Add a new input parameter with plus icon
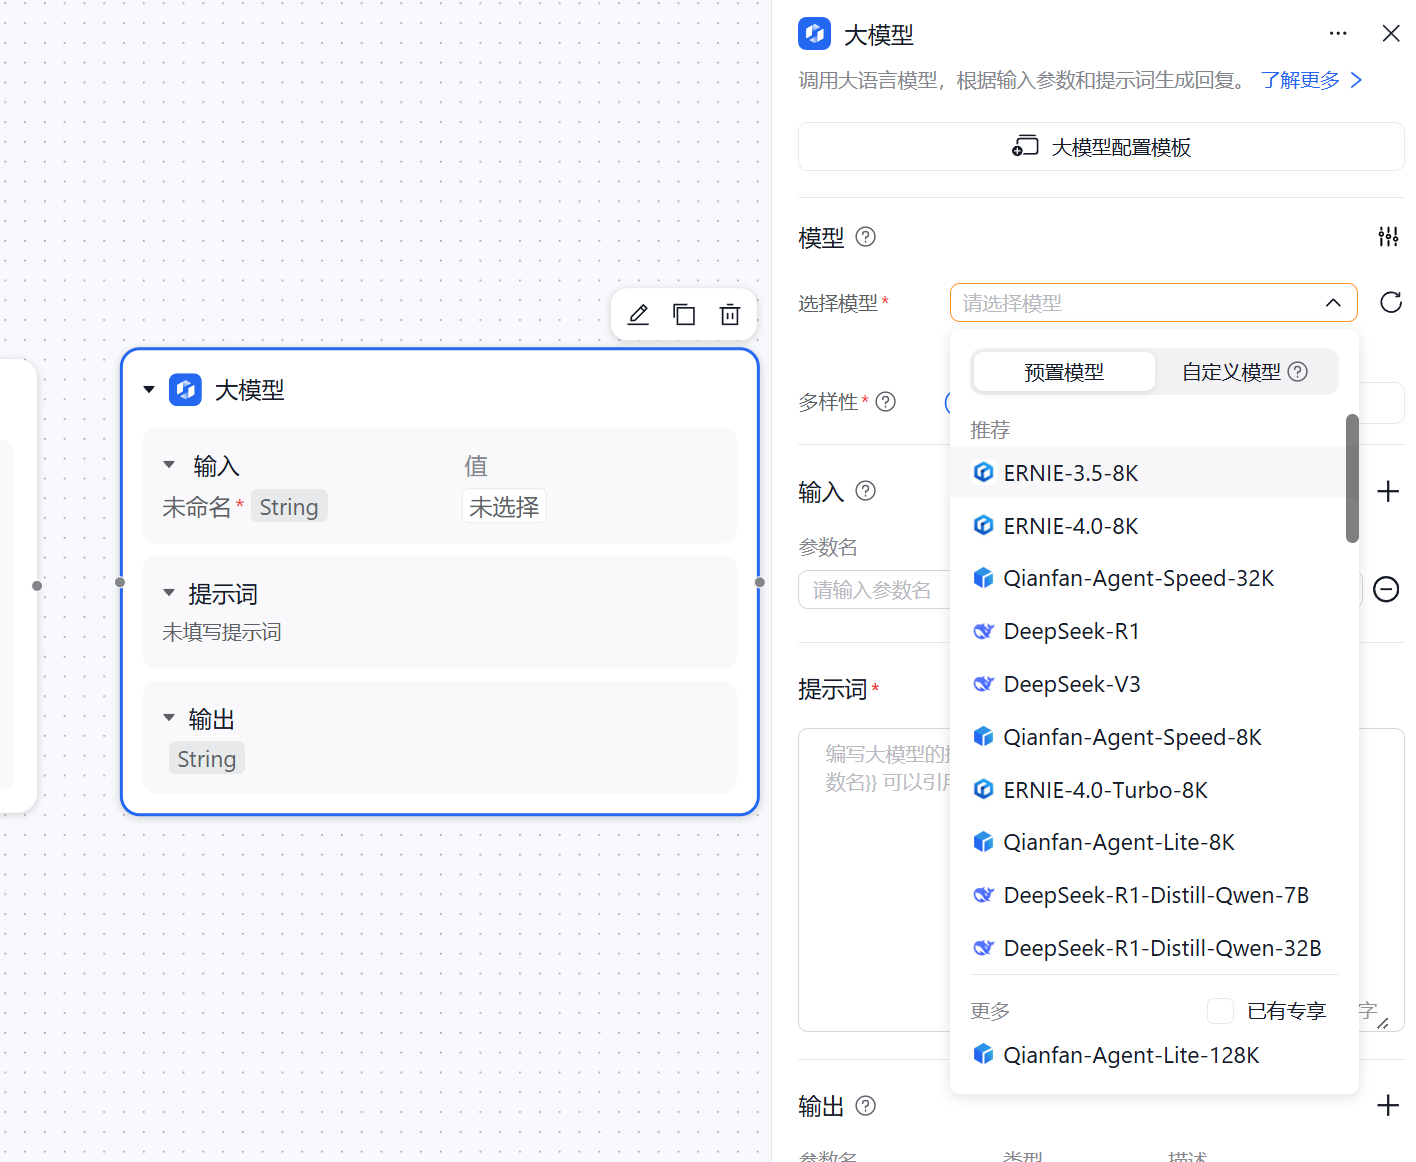 click(1388, 491)
